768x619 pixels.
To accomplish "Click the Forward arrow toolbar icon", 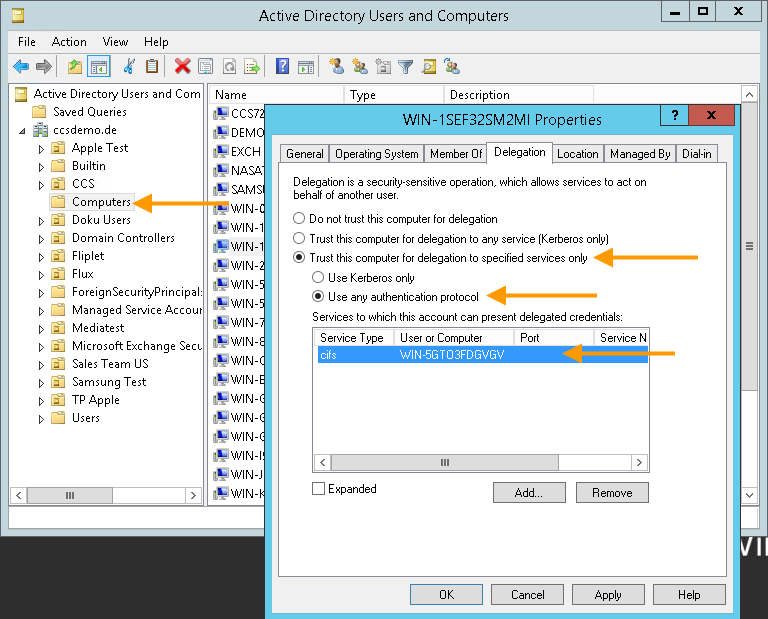I will [44, 66].
